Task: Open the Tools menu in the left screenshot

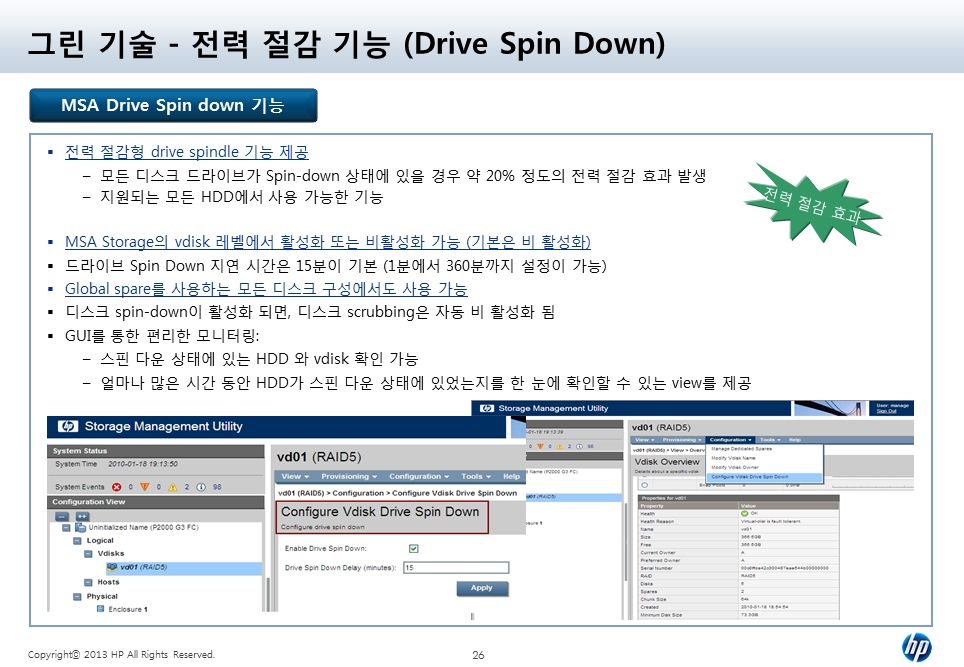Action: [476, 476]
